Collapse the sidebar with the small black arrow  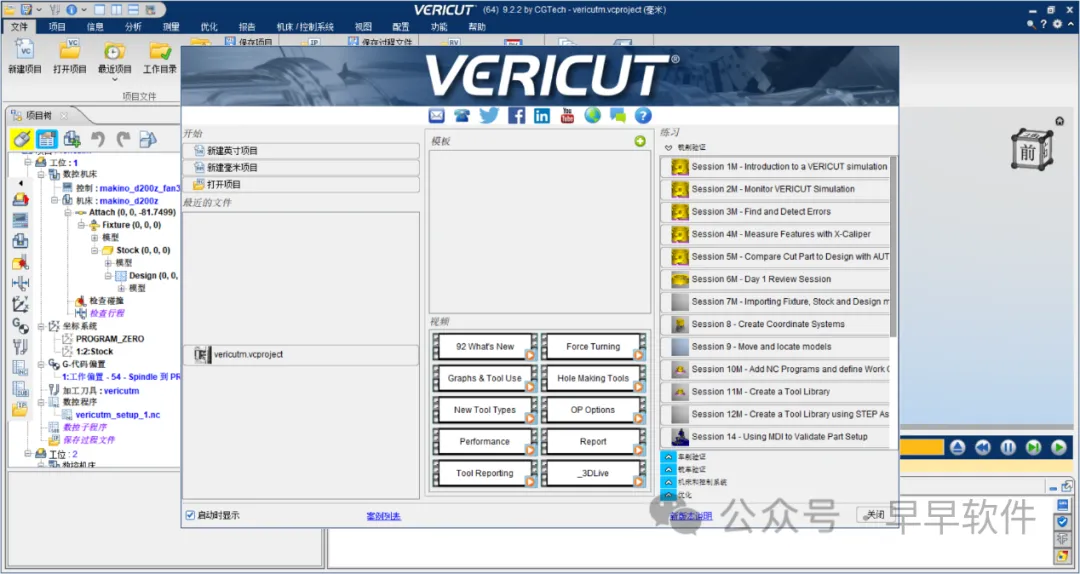(20, 183)
